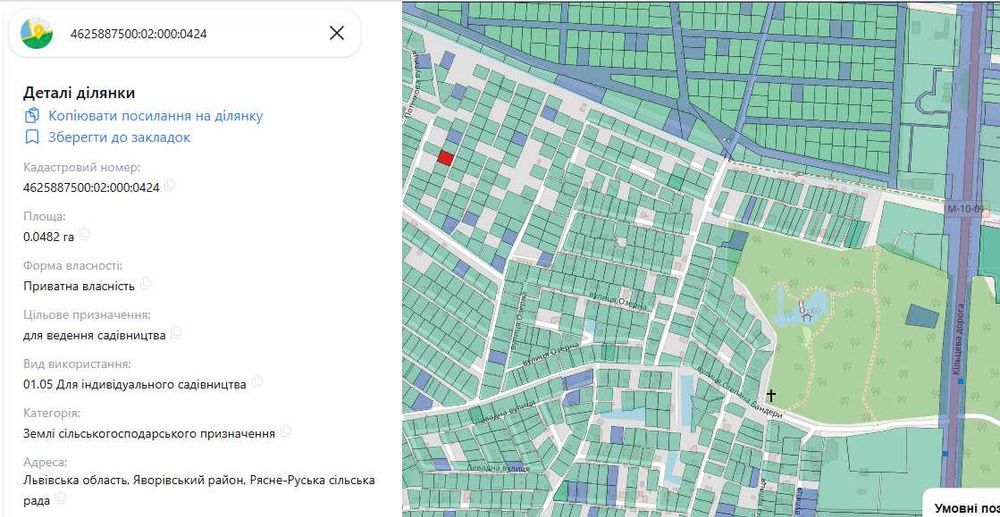The image size is (1000, 517).
Task: Click the cadastre map logo icon
Action: [x=37, y=33]
